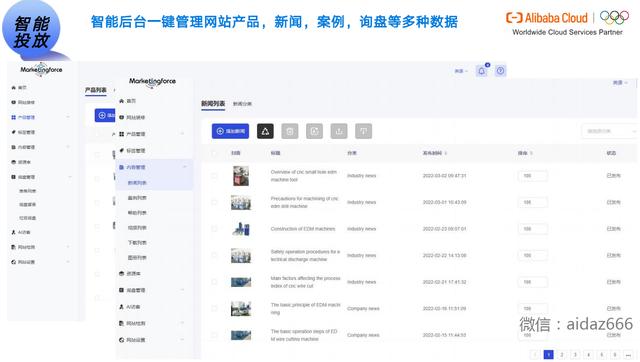Expand 产品管理 chevron in left background sidebar
Viewport: 640px width, 362px height.
pyautogui.click(x=68, y=117)
